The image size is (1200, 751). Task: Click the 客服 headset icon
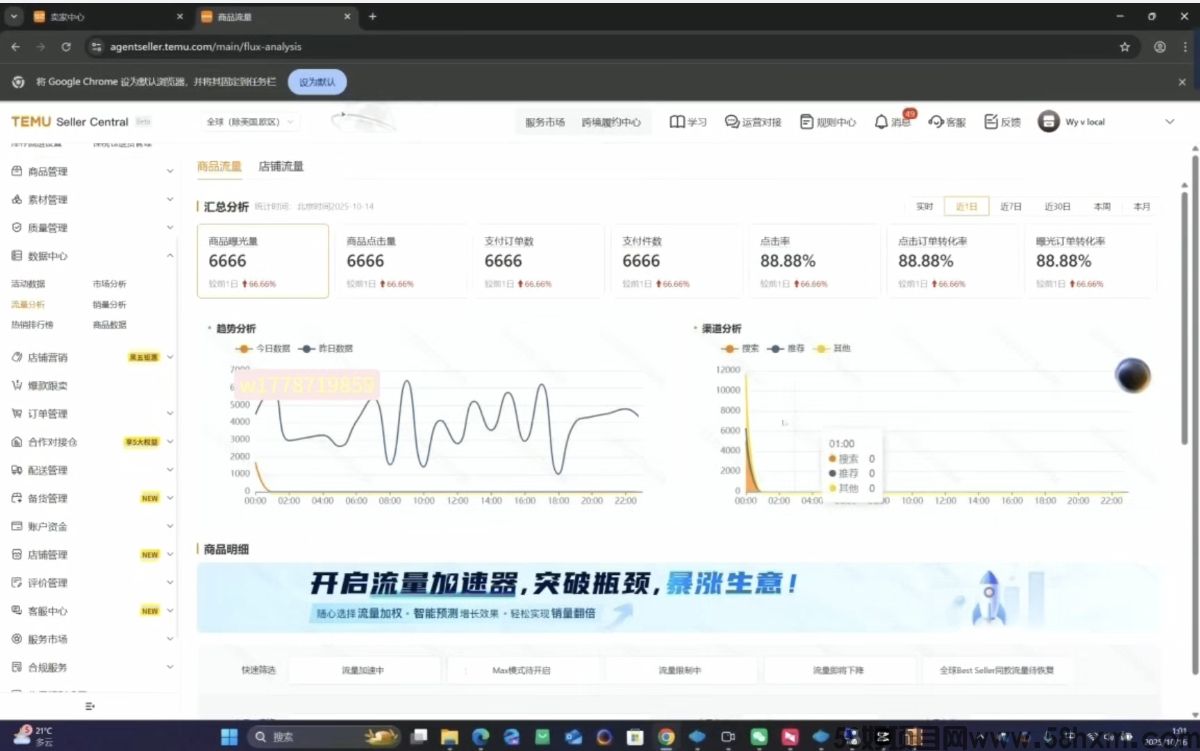tap(936, 121)
